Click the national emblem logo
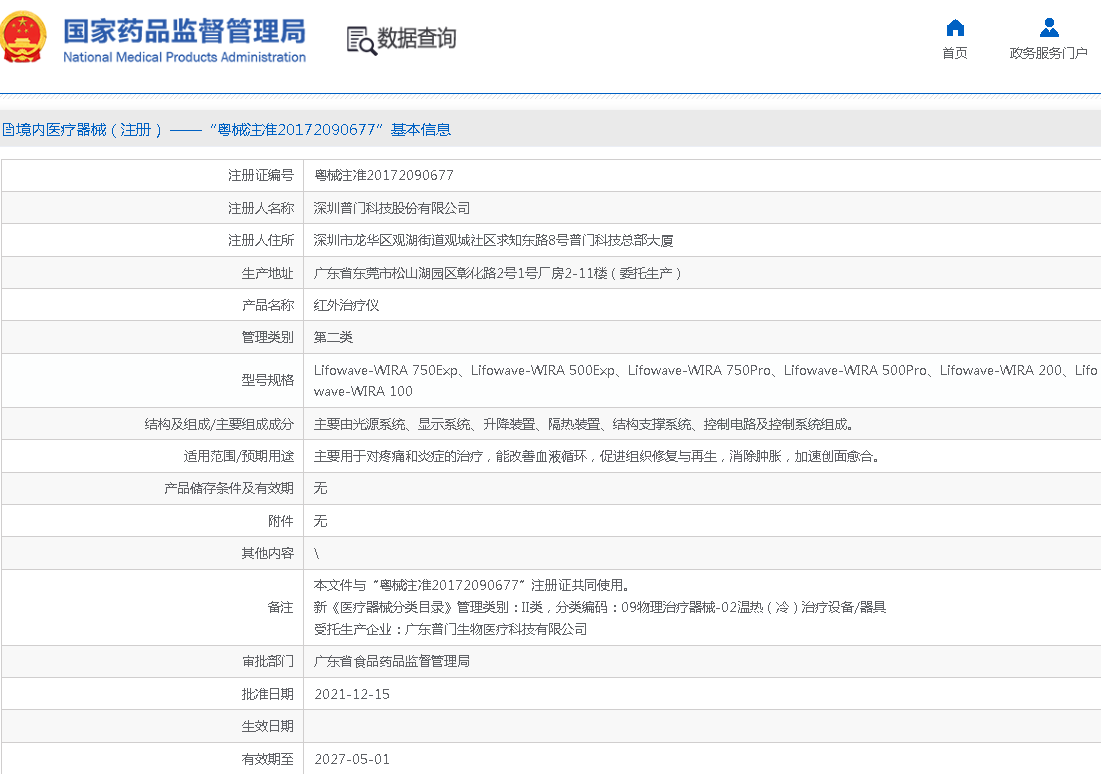 click(24, 38)
